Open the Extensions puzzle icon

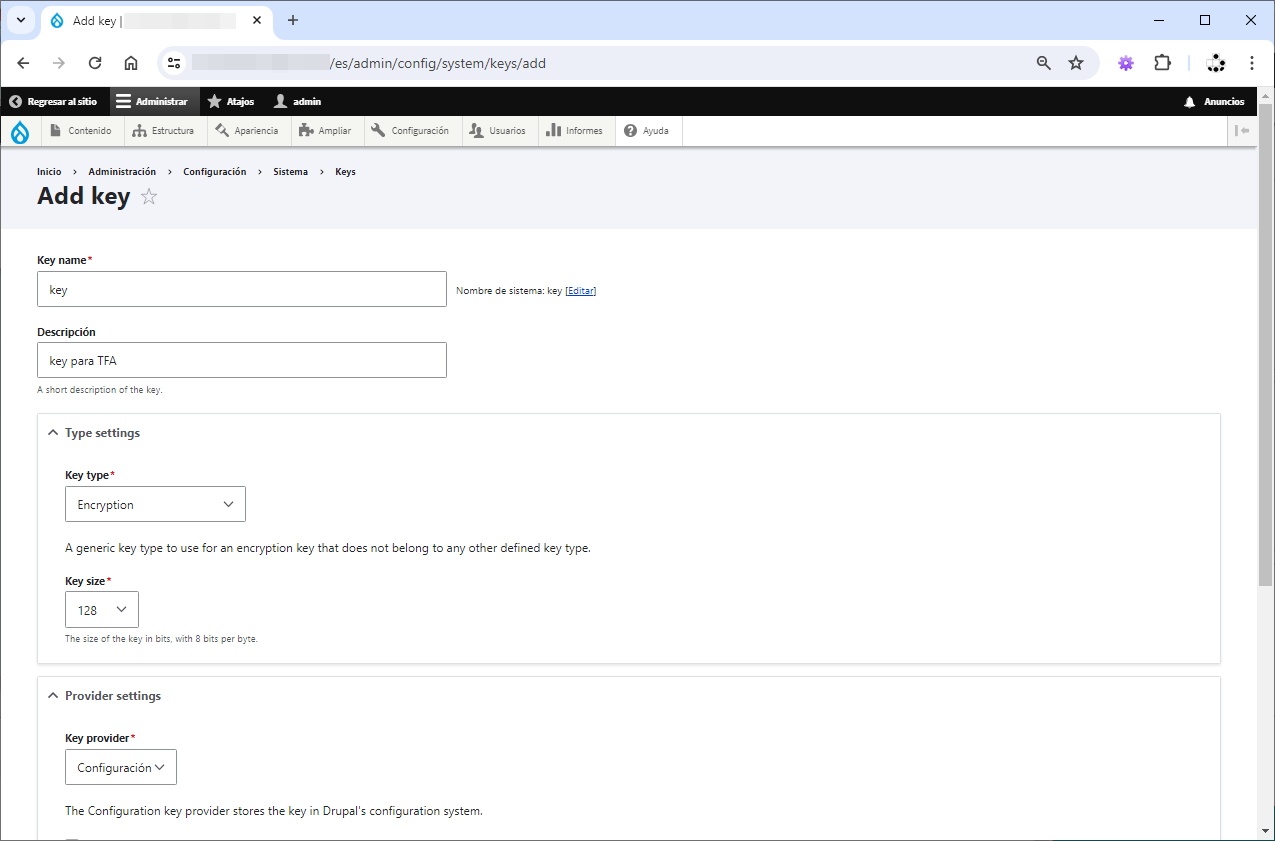(x=1162, y=63)
